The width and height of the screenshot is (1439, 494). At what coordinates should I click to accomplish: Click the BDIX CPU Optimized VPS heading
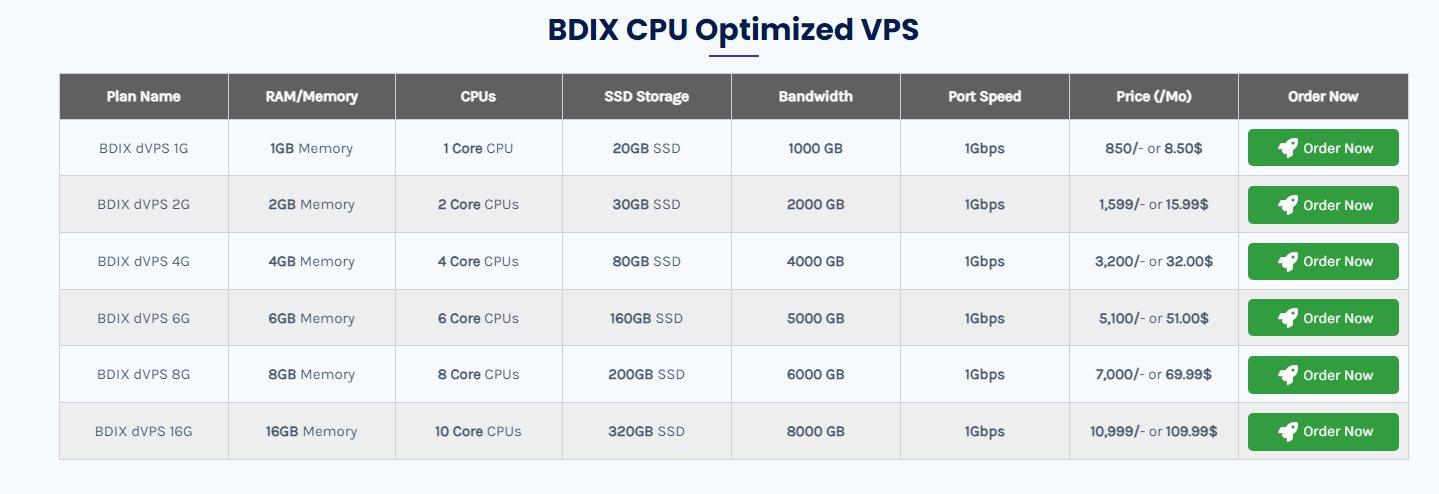click(x=733, y=30)
